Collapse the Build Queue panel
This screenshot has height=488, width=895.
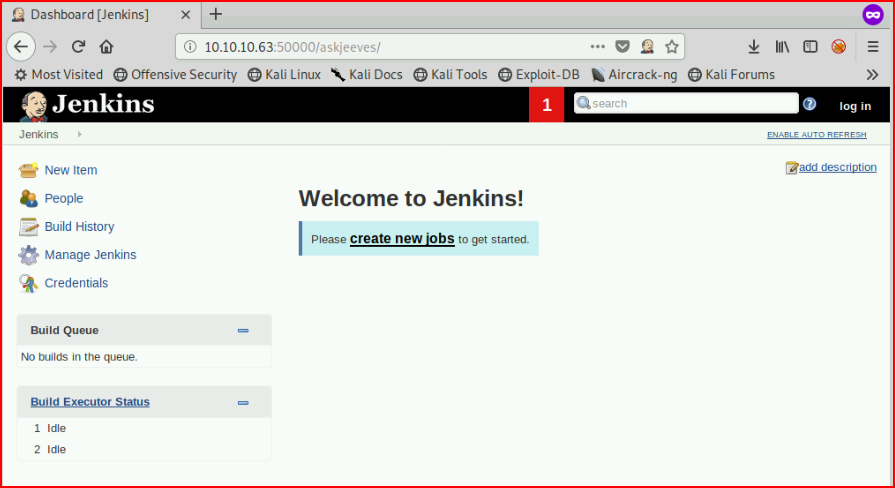pos(243,330)
